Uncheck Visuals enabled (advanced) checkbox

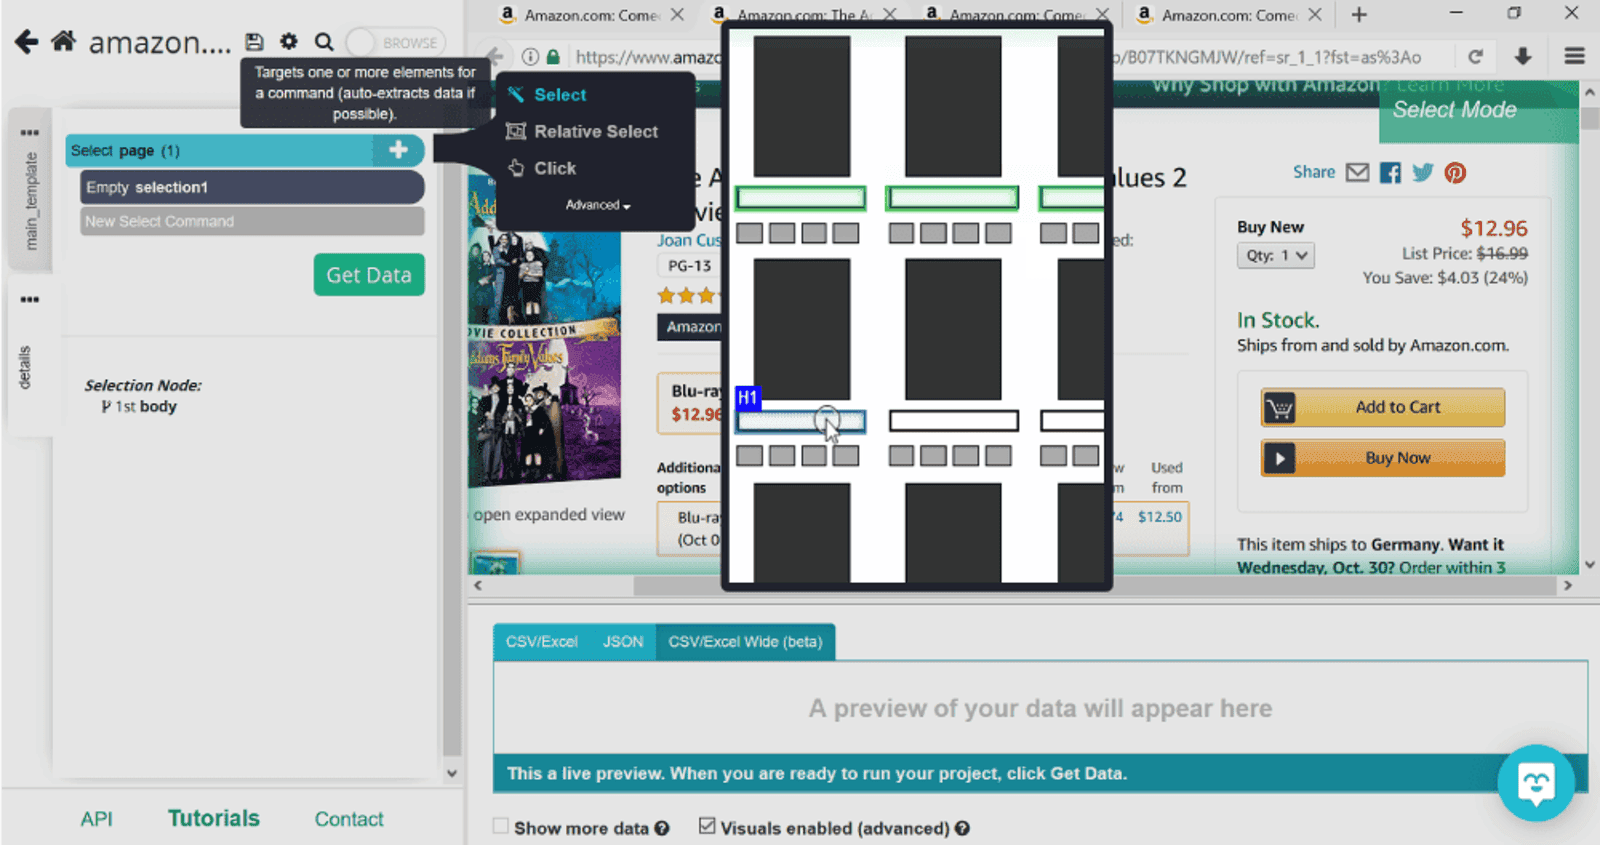[707, 826]
